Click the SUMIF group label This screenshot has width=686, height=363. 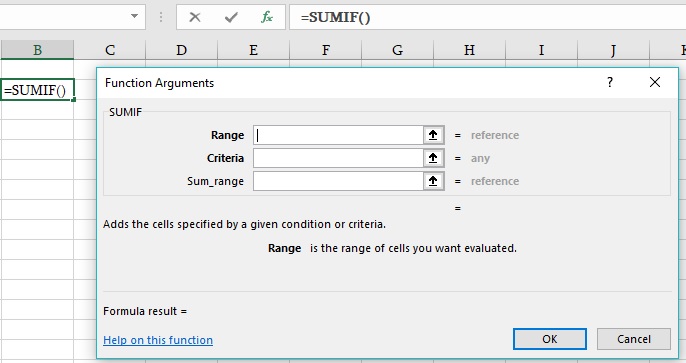(x=125, y=112)
